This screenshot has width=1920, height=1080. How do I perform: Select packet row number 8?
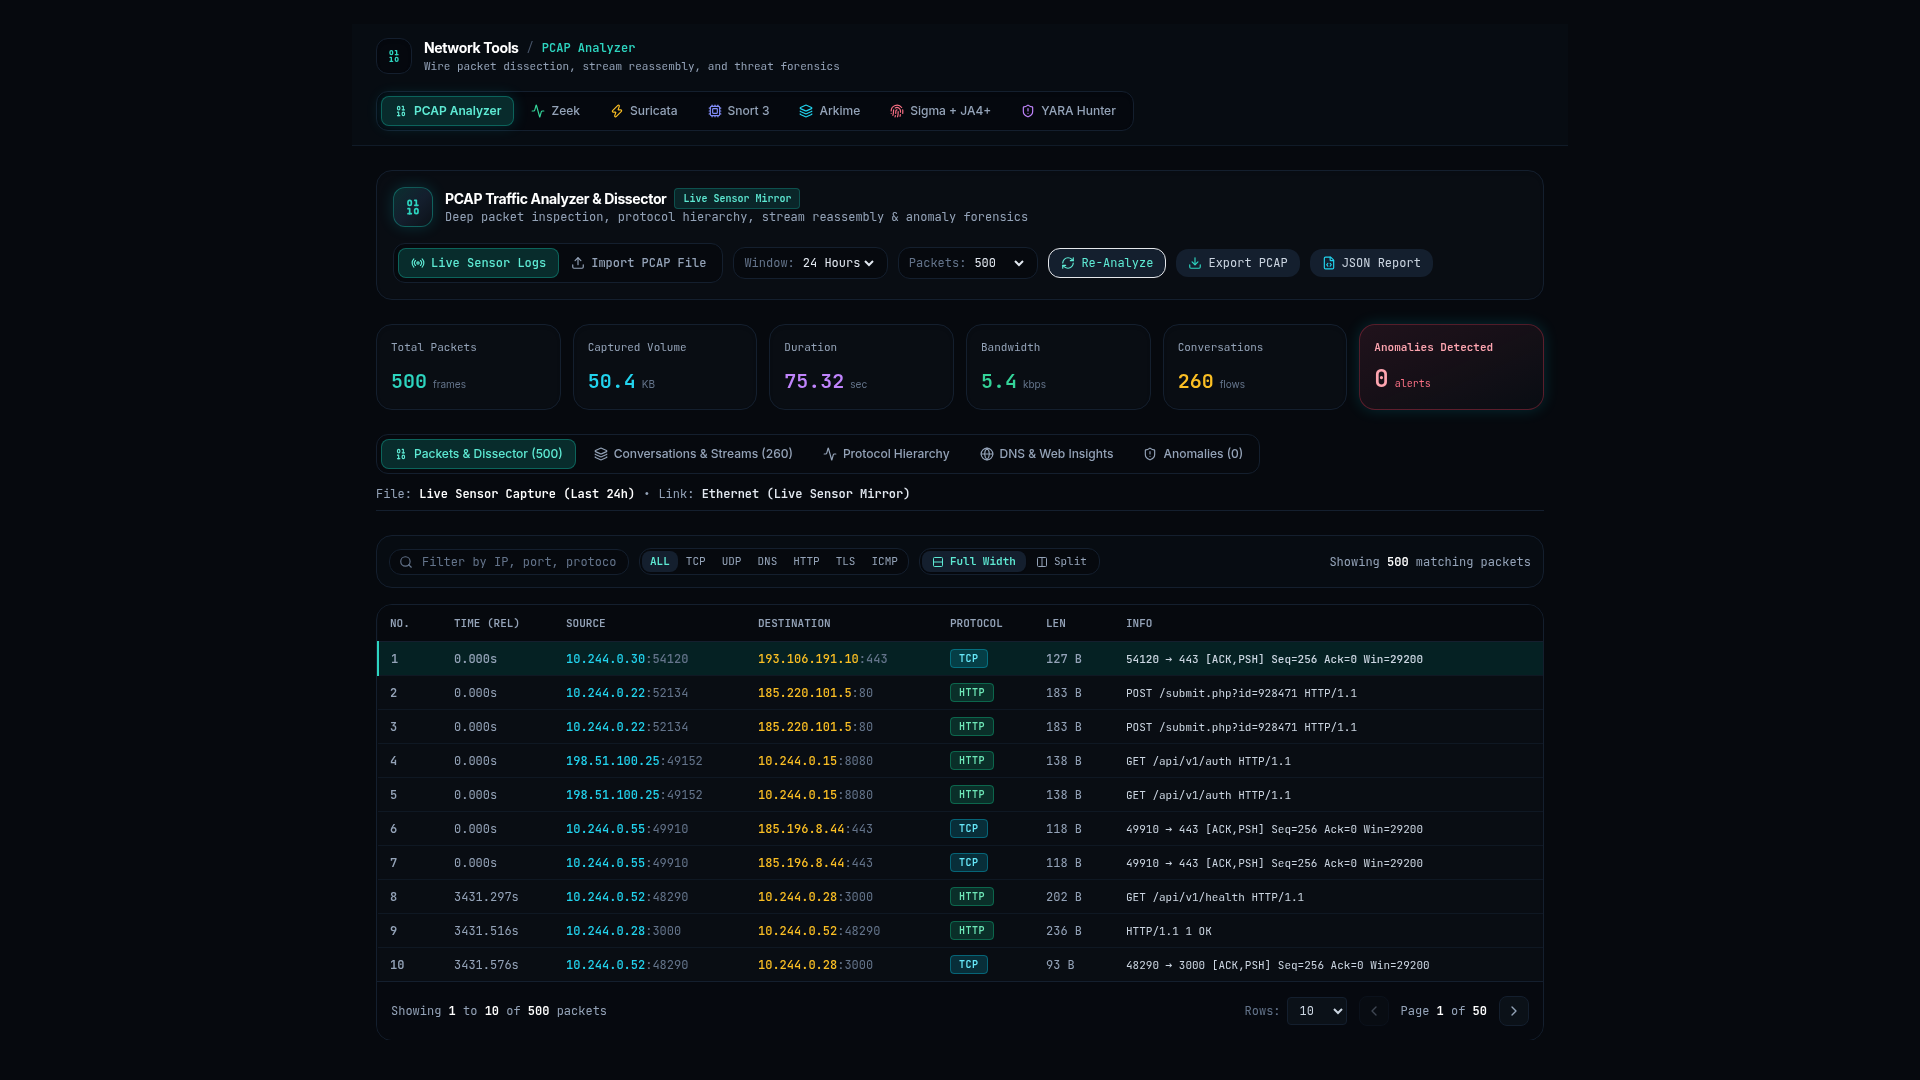coord(960,897)
